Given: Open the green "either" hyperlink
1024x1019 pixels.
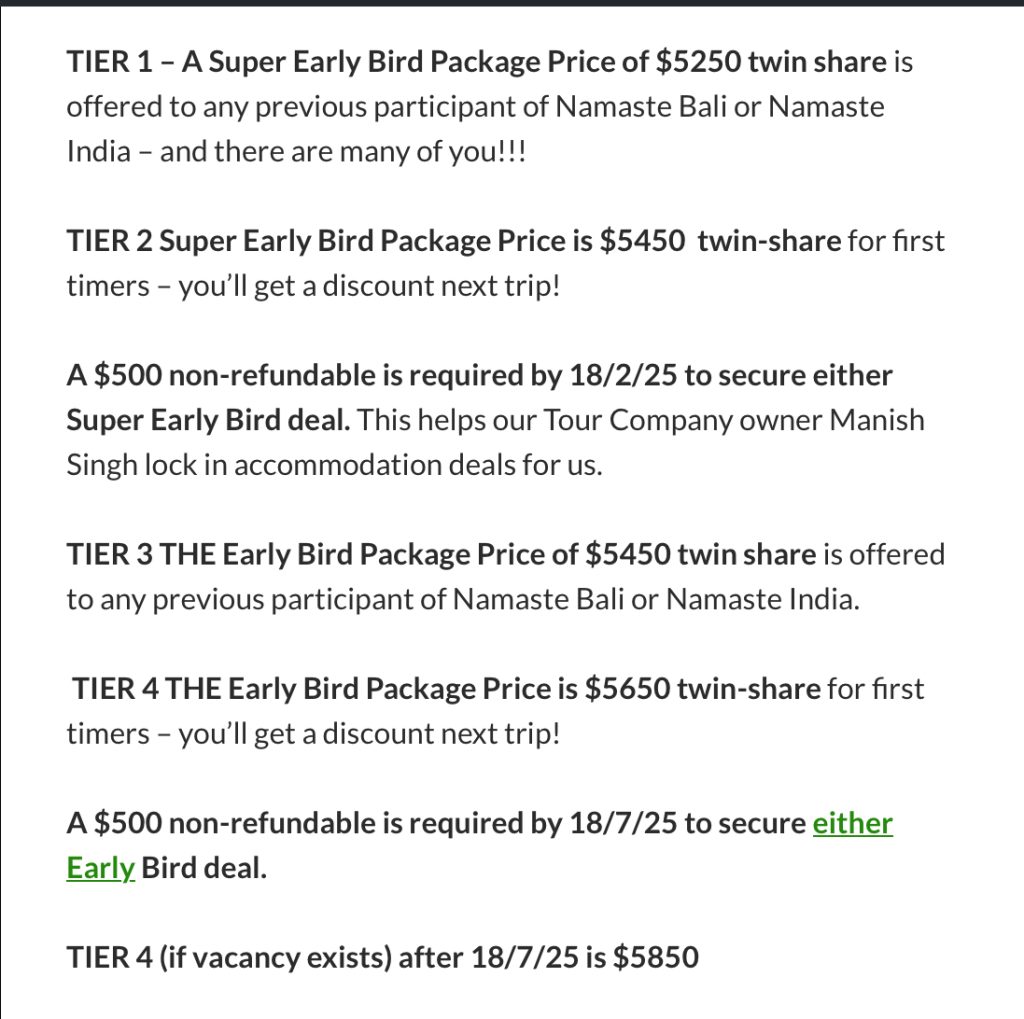Looking at the screenshot, I should click(x=852, y=824).
